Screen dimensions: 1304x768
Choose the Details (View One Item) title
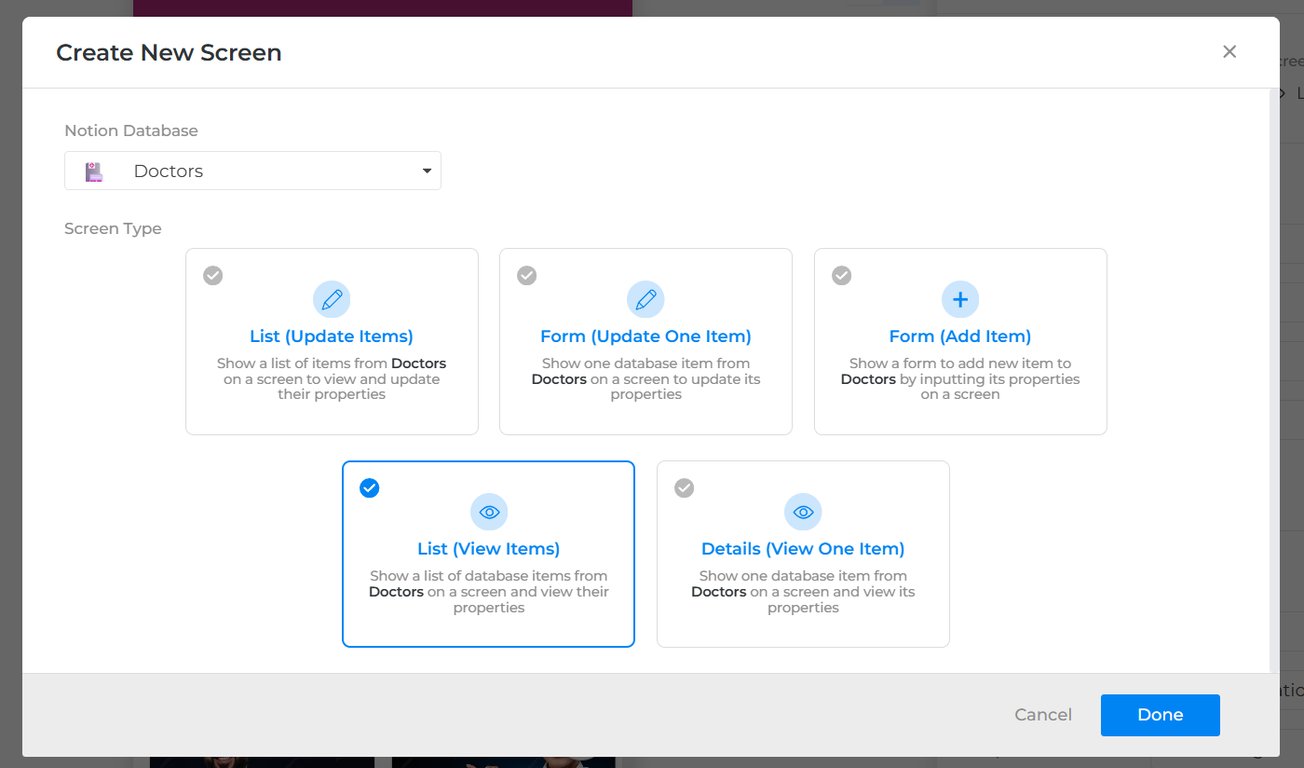(803, 549)
